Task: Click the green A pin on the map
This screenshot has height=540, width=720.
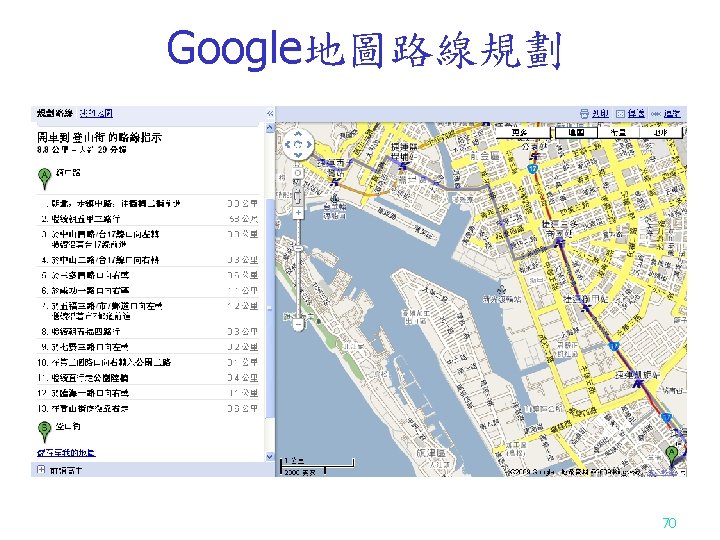Action: point(672,457)
